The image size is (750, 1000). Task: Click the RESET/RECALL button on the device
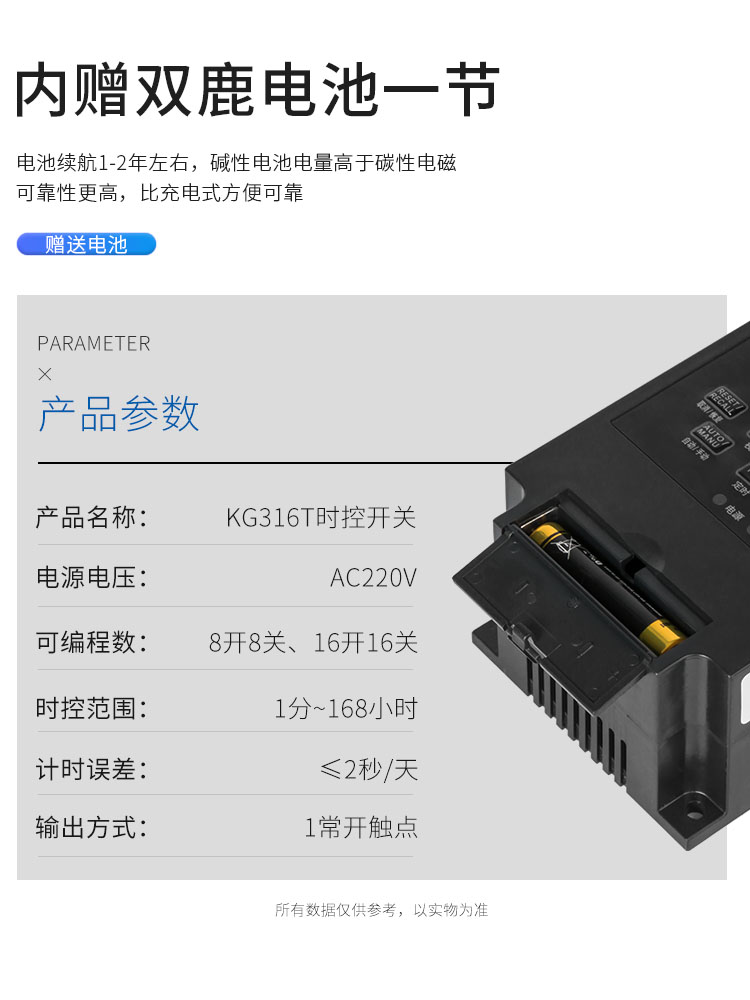(726, 401)
